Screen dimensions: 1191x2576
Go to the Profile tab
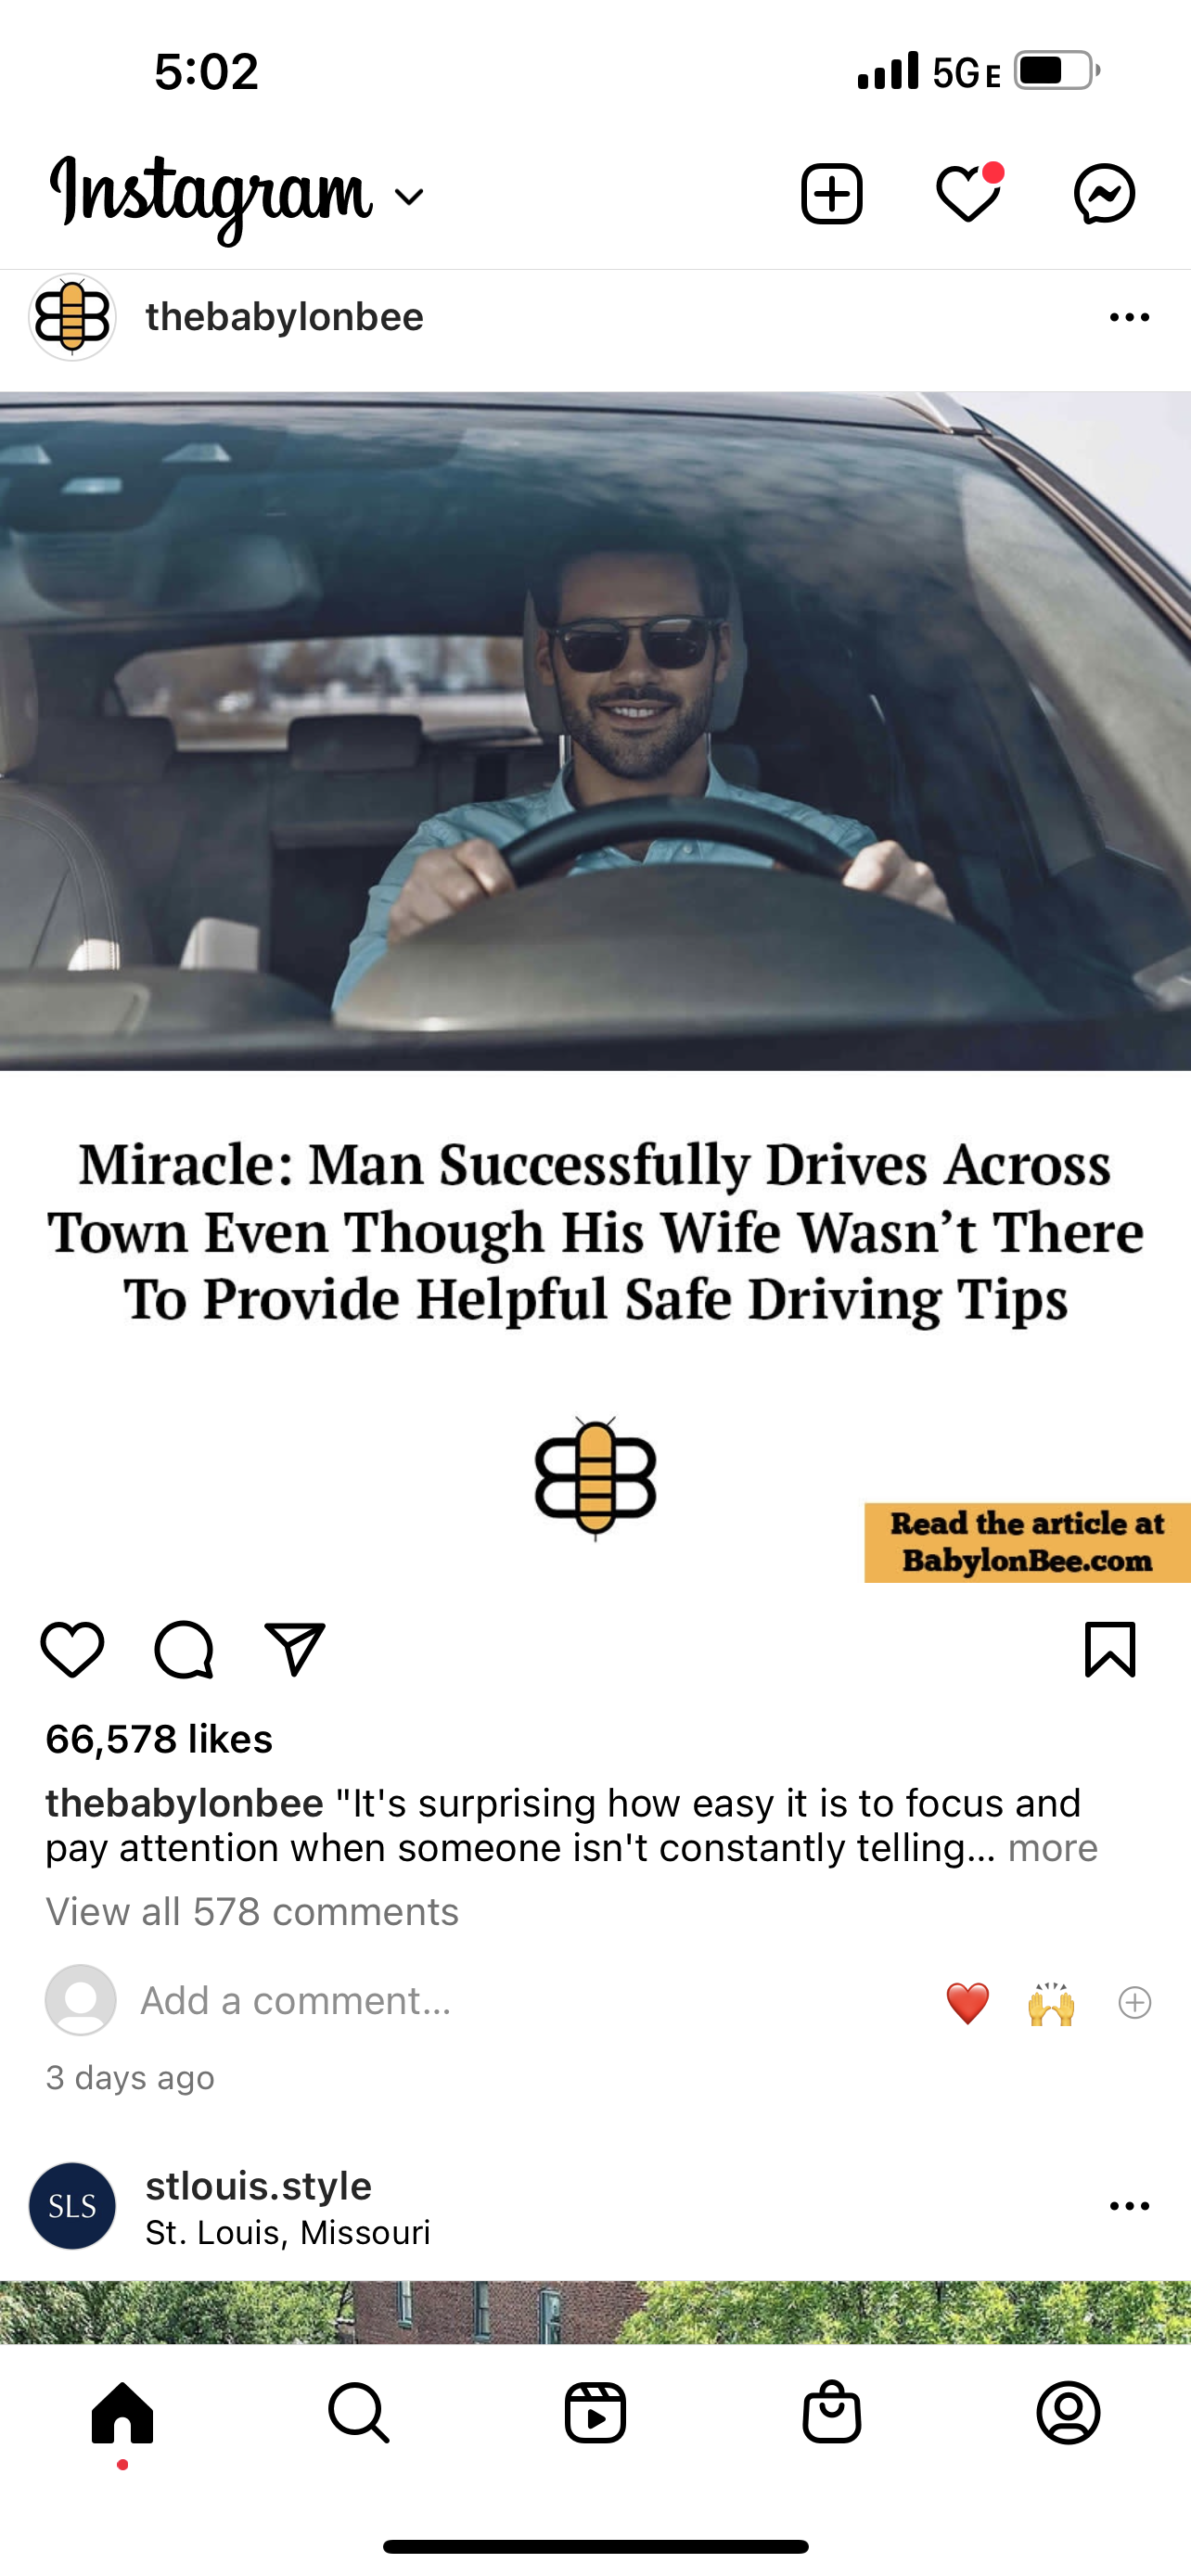click(1068, 2413)
